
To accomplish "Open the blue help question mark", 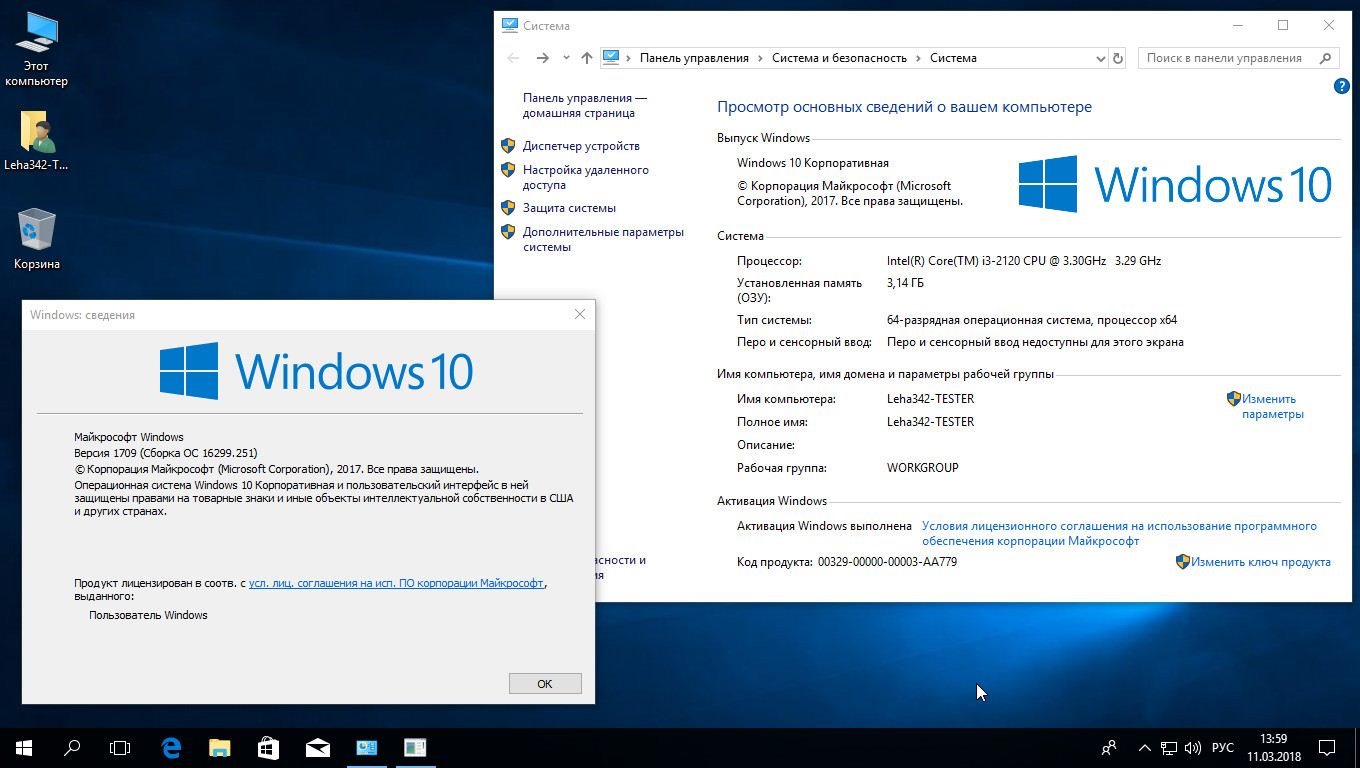I will (x=1342, y=87).
